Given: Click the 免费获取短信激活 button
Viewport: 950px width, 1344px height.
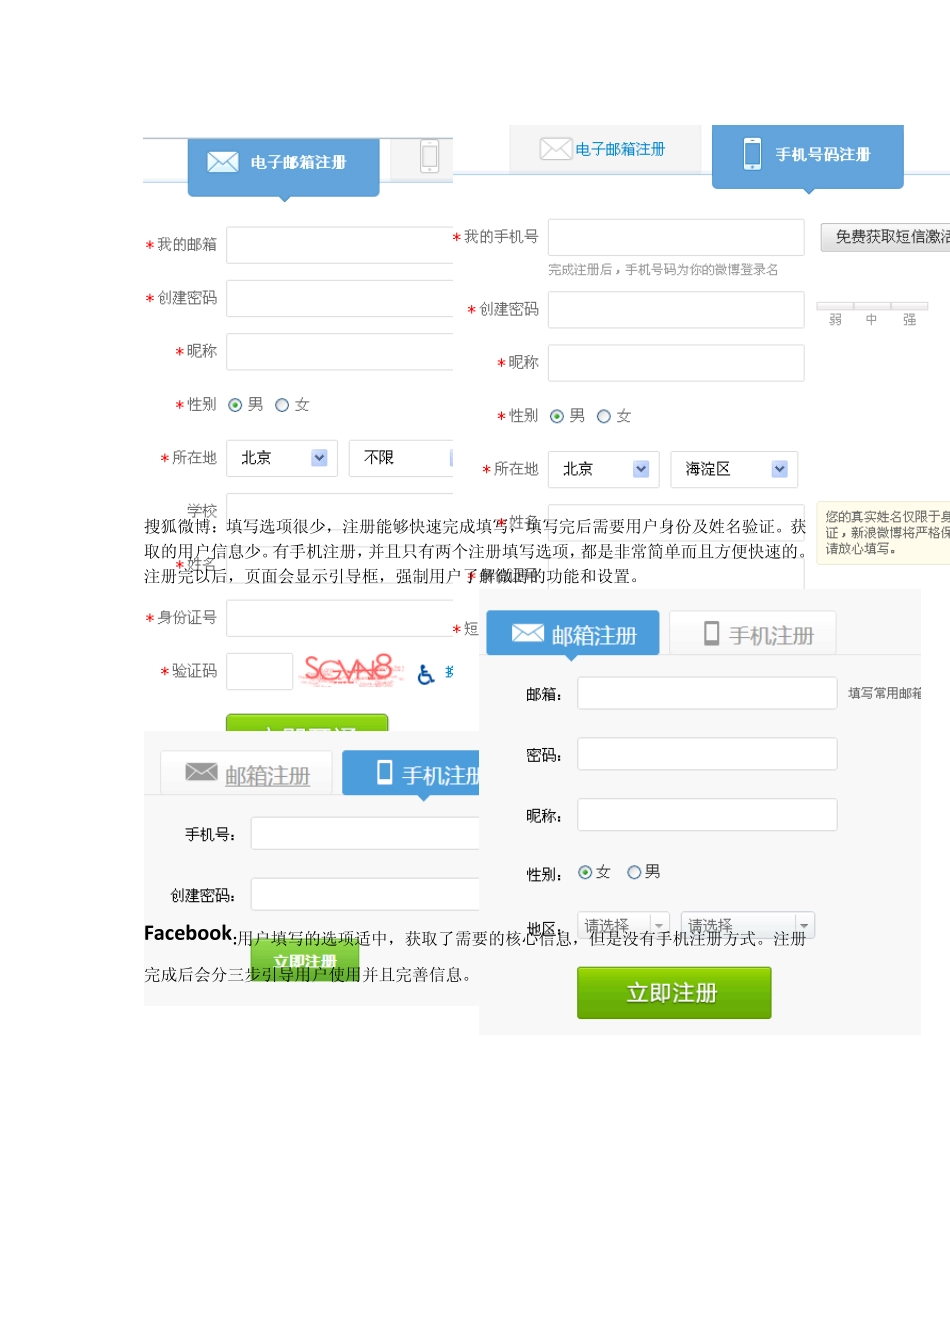Looking at the screenshot, I should click(886, 237).
